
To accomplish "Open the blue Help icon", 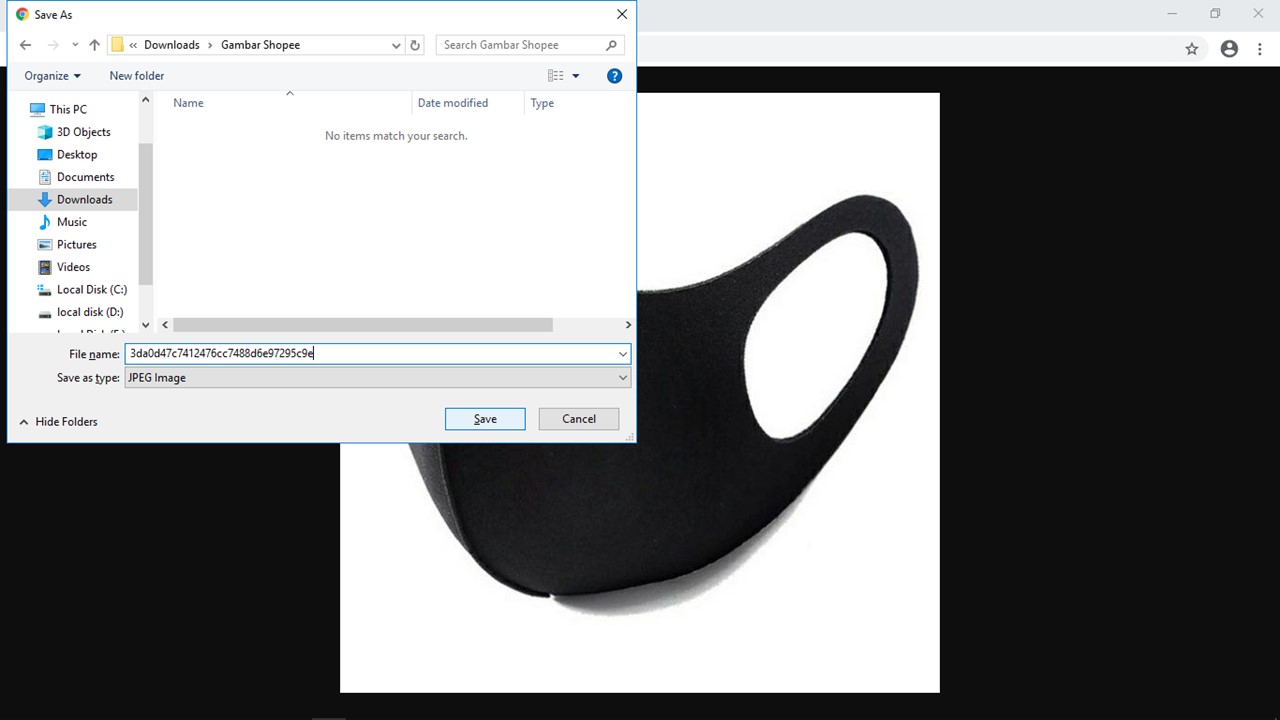I will (x=615, y=76).
